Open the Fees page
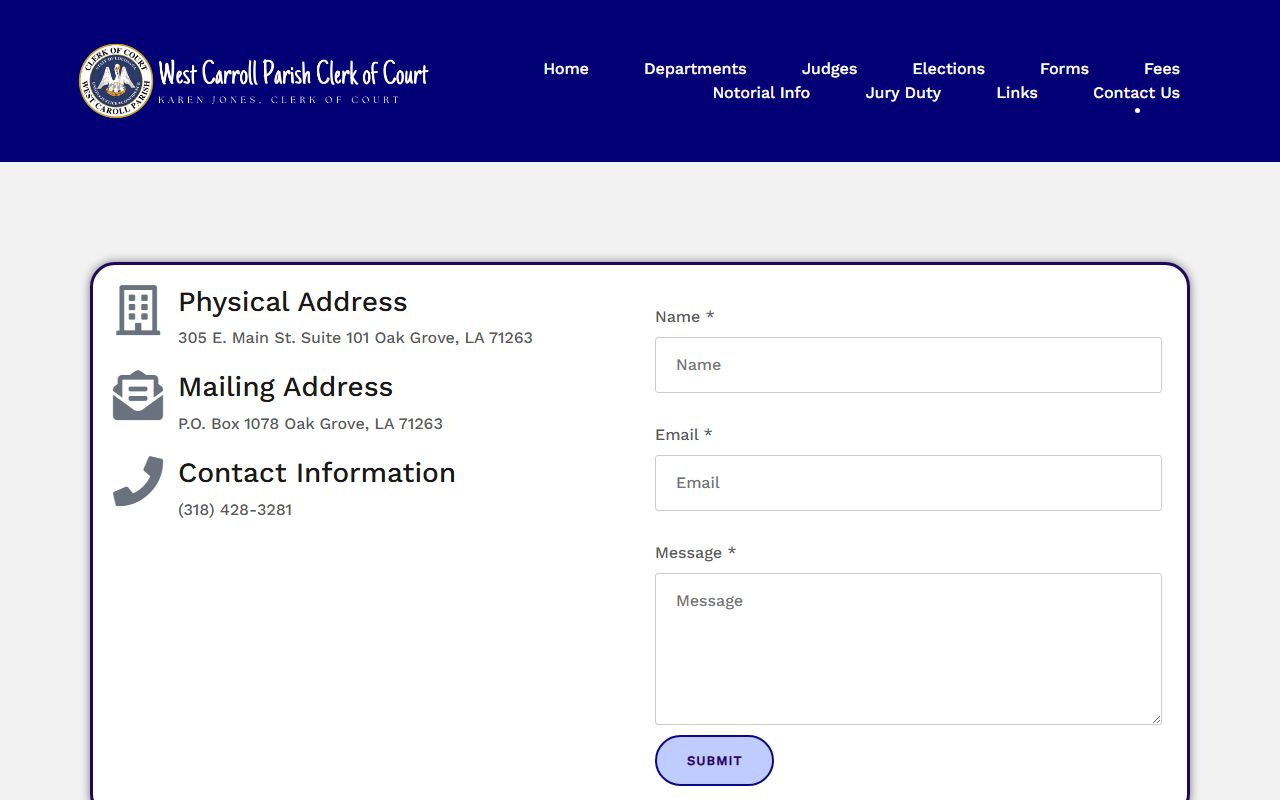This screenshot has height=800, width=1280. 1162,69
